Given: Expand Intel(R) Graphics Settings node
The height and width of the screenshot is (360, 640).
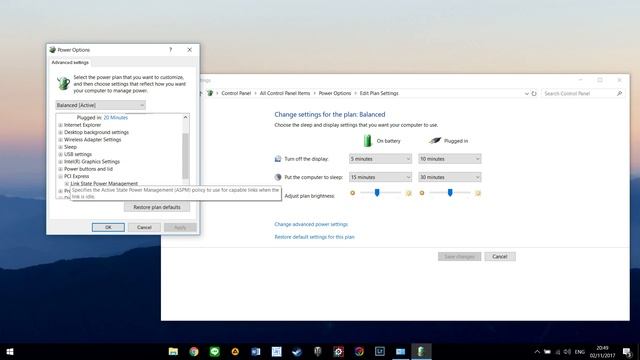Looking at the screenshot, I should 60,162.
